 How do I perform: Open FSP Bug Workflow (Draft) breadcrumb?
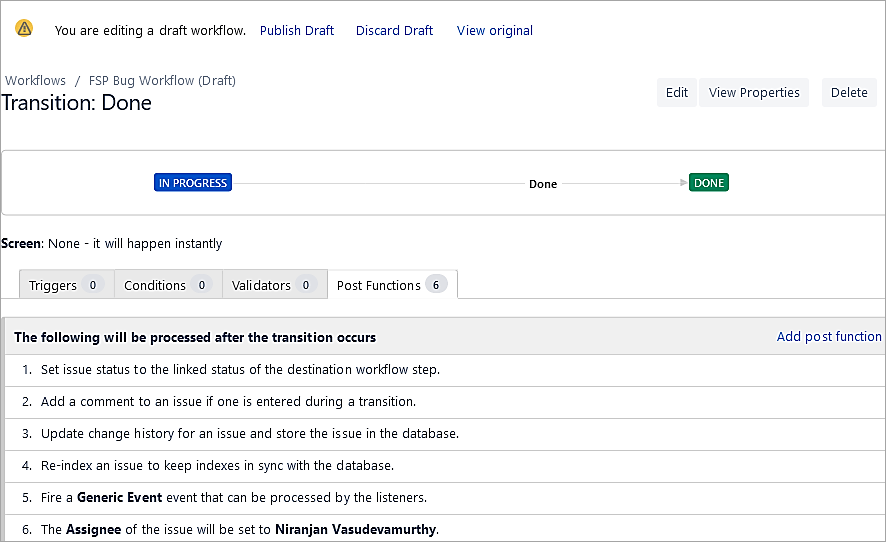(162, 80)
